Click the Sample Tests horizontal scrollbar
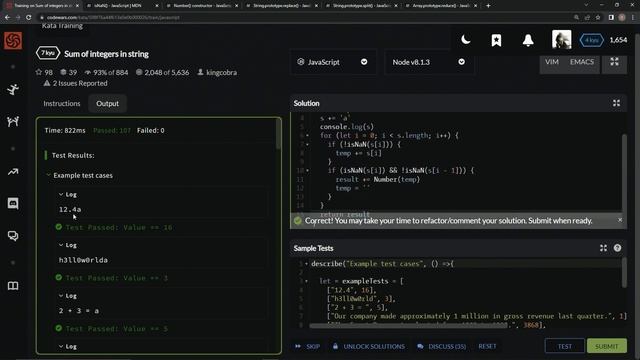Image resolution: width=640 pixels, height=360 pixels. tap(408, 325)
